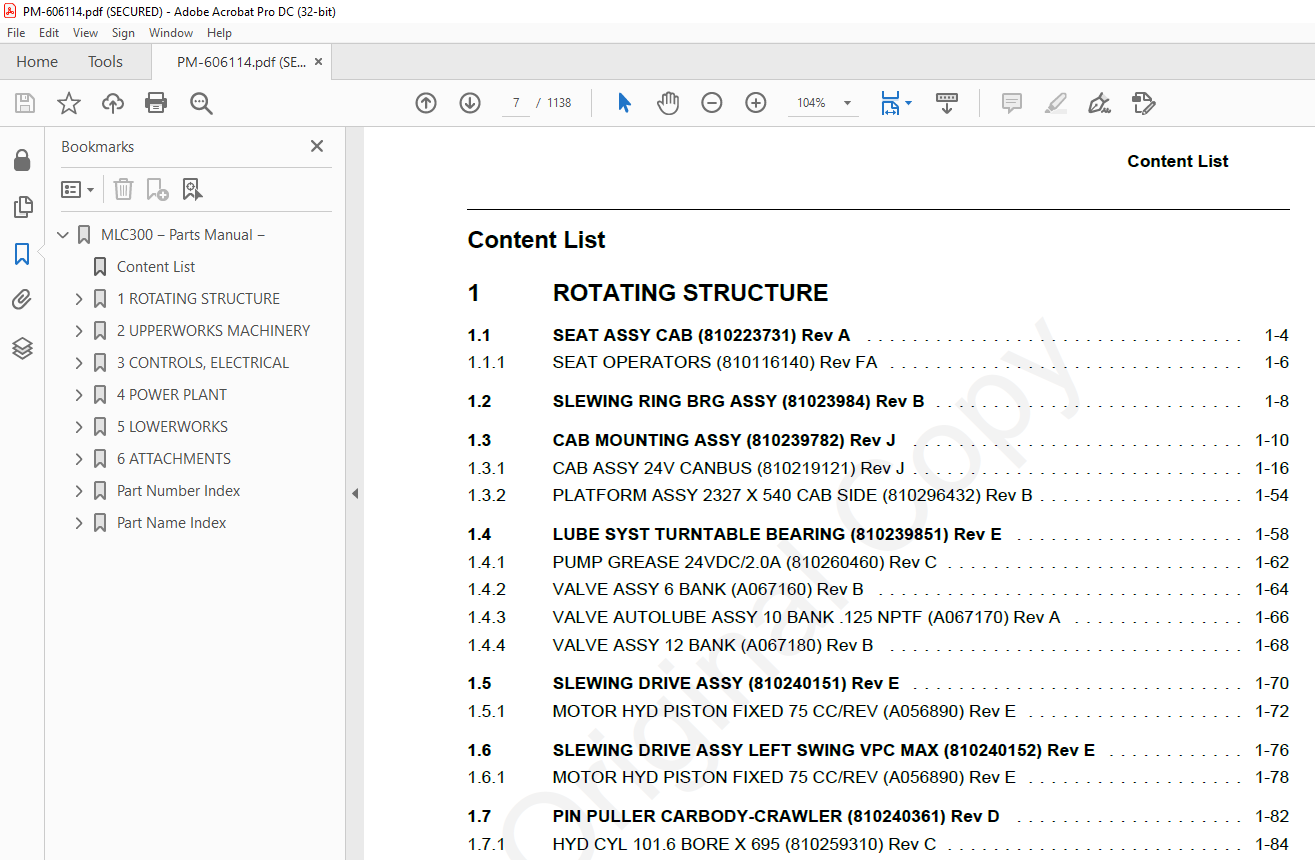
Task: Expand the 1 ROTATING STRUCTURE bookmark
Action: click(79, 299)
